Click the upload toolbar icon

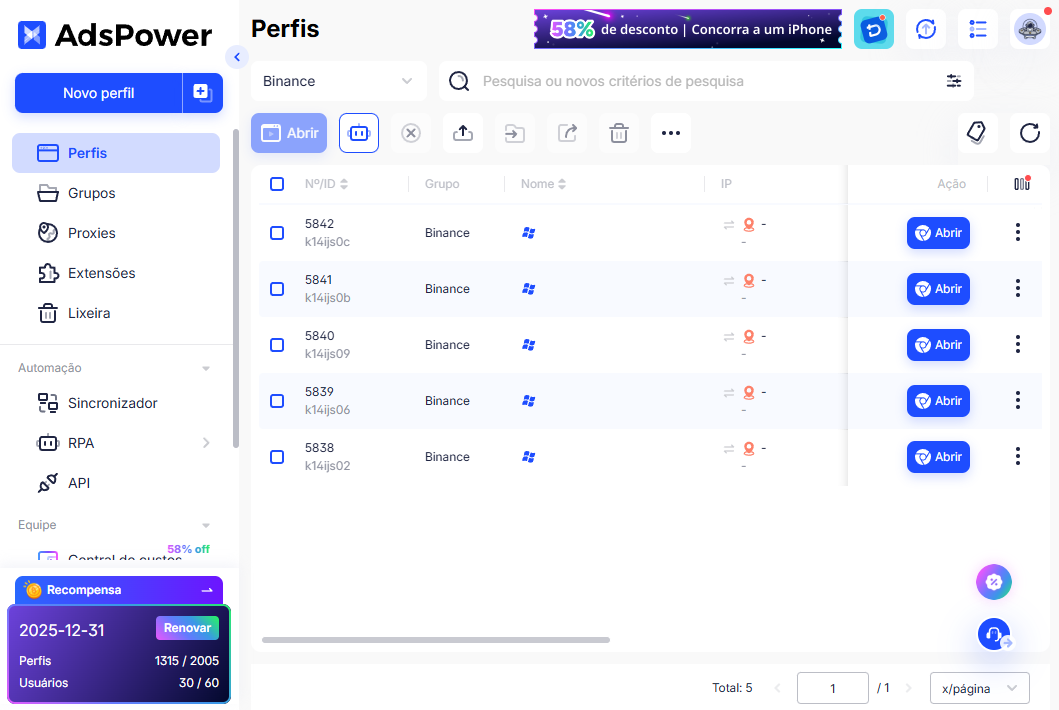[x=463, y=133]
